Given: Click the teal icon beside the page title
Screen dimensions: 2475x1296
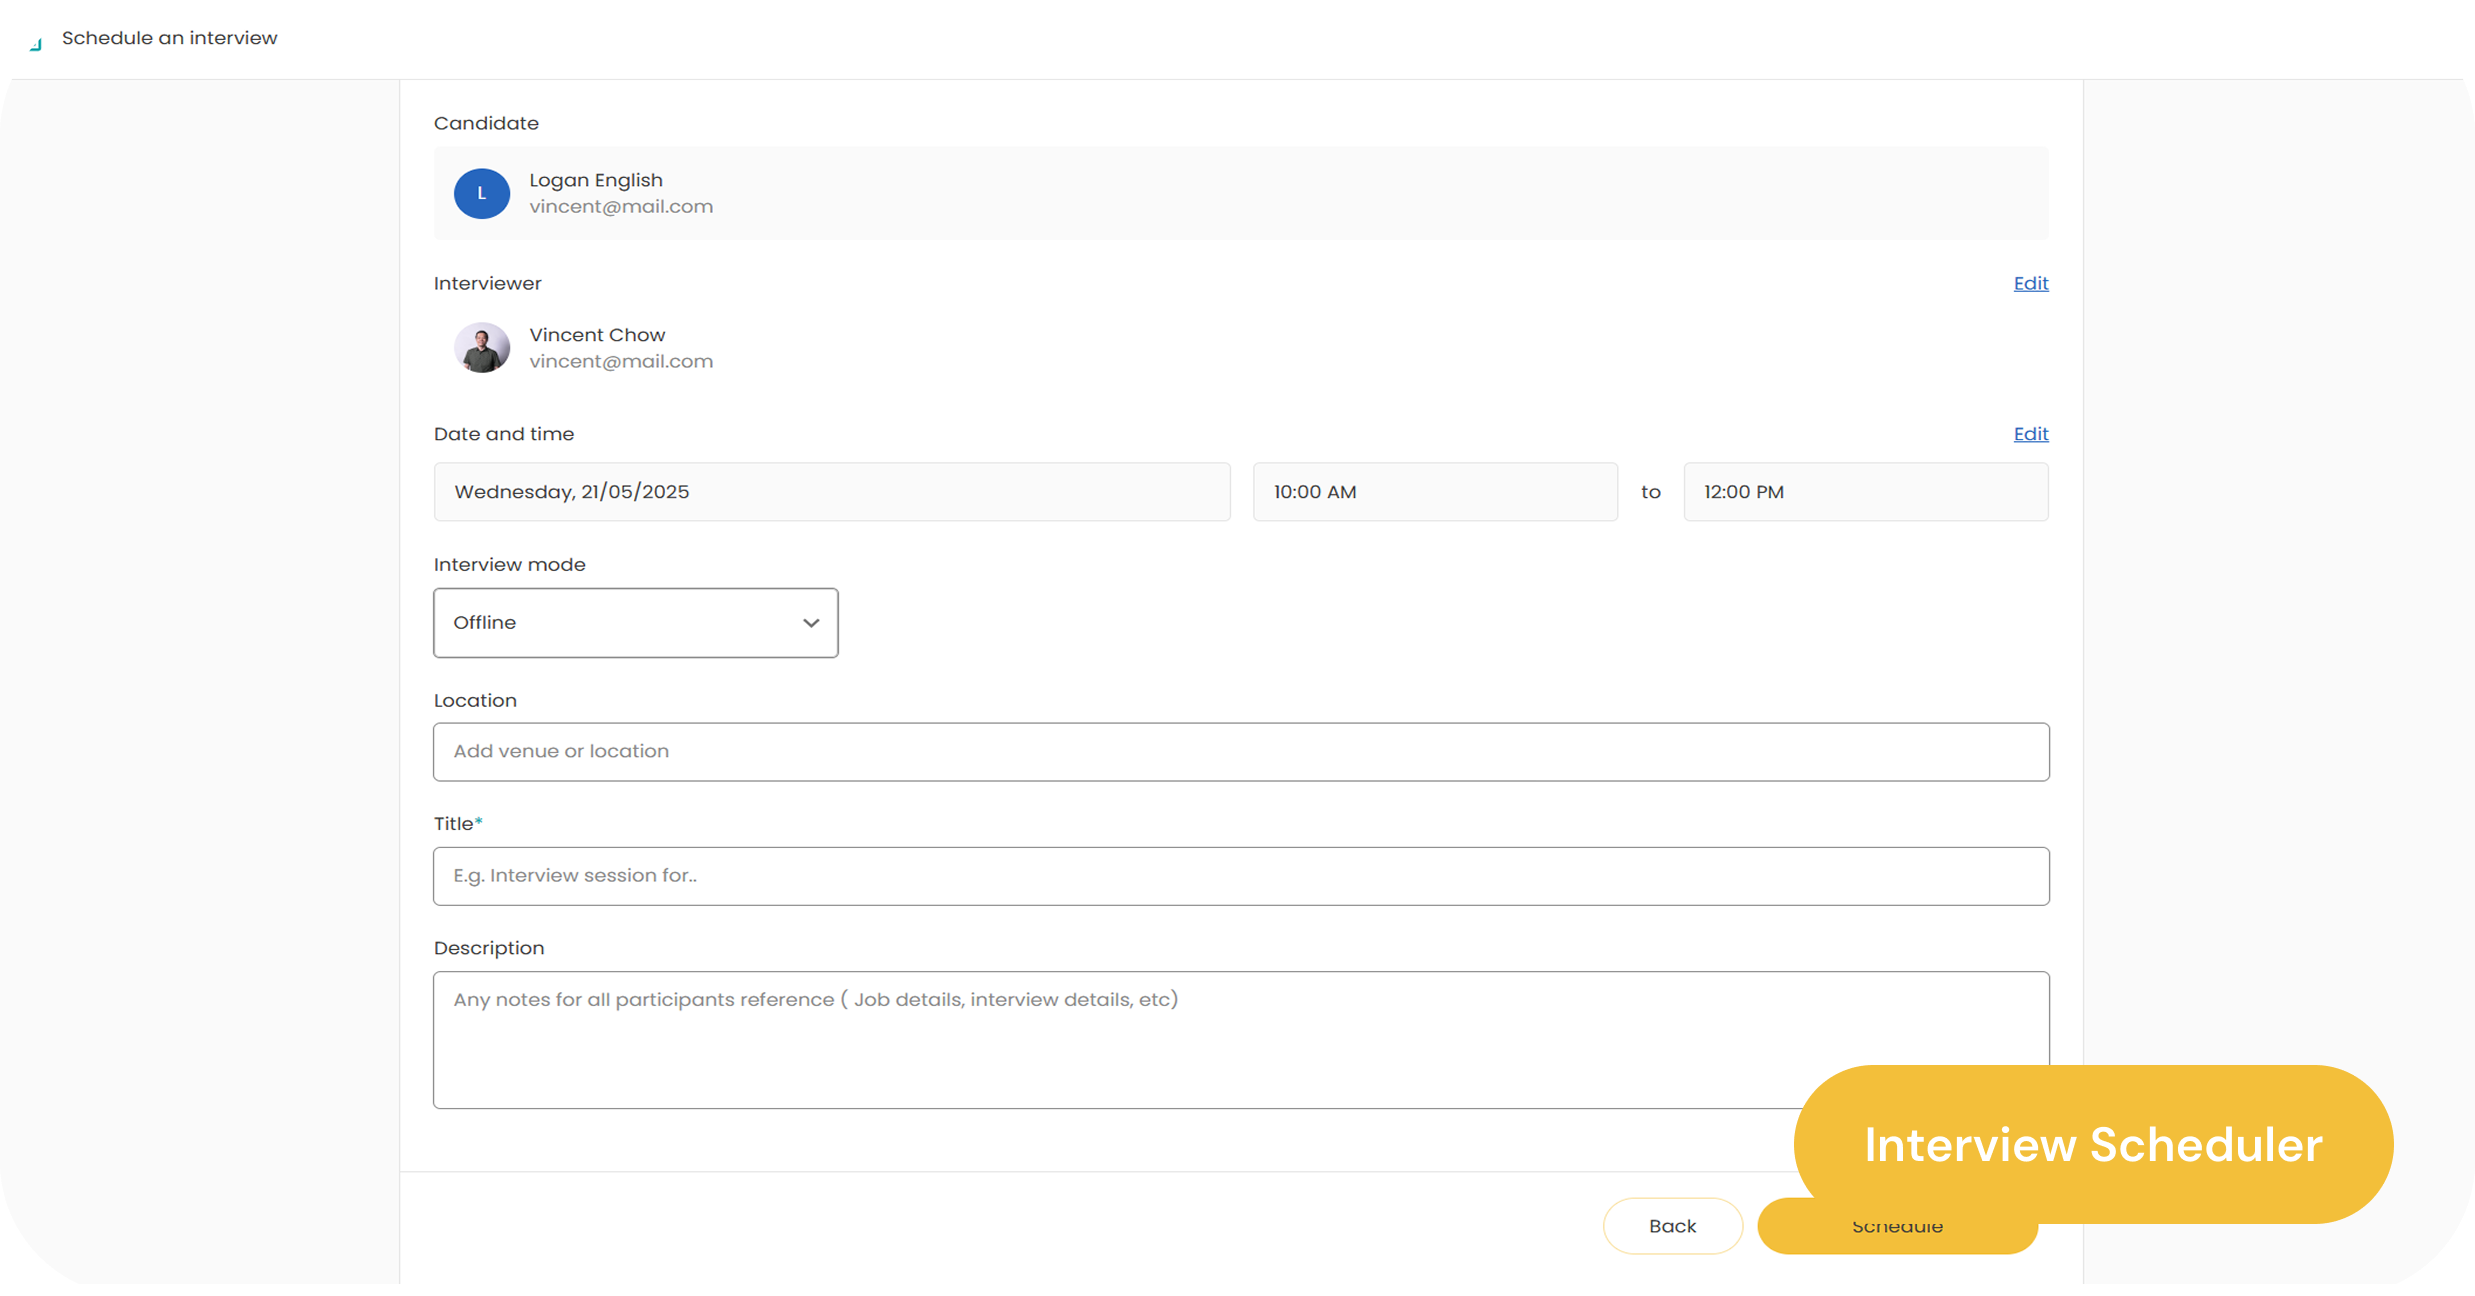Looking at the screenshot, I should [x=36, y=43].
